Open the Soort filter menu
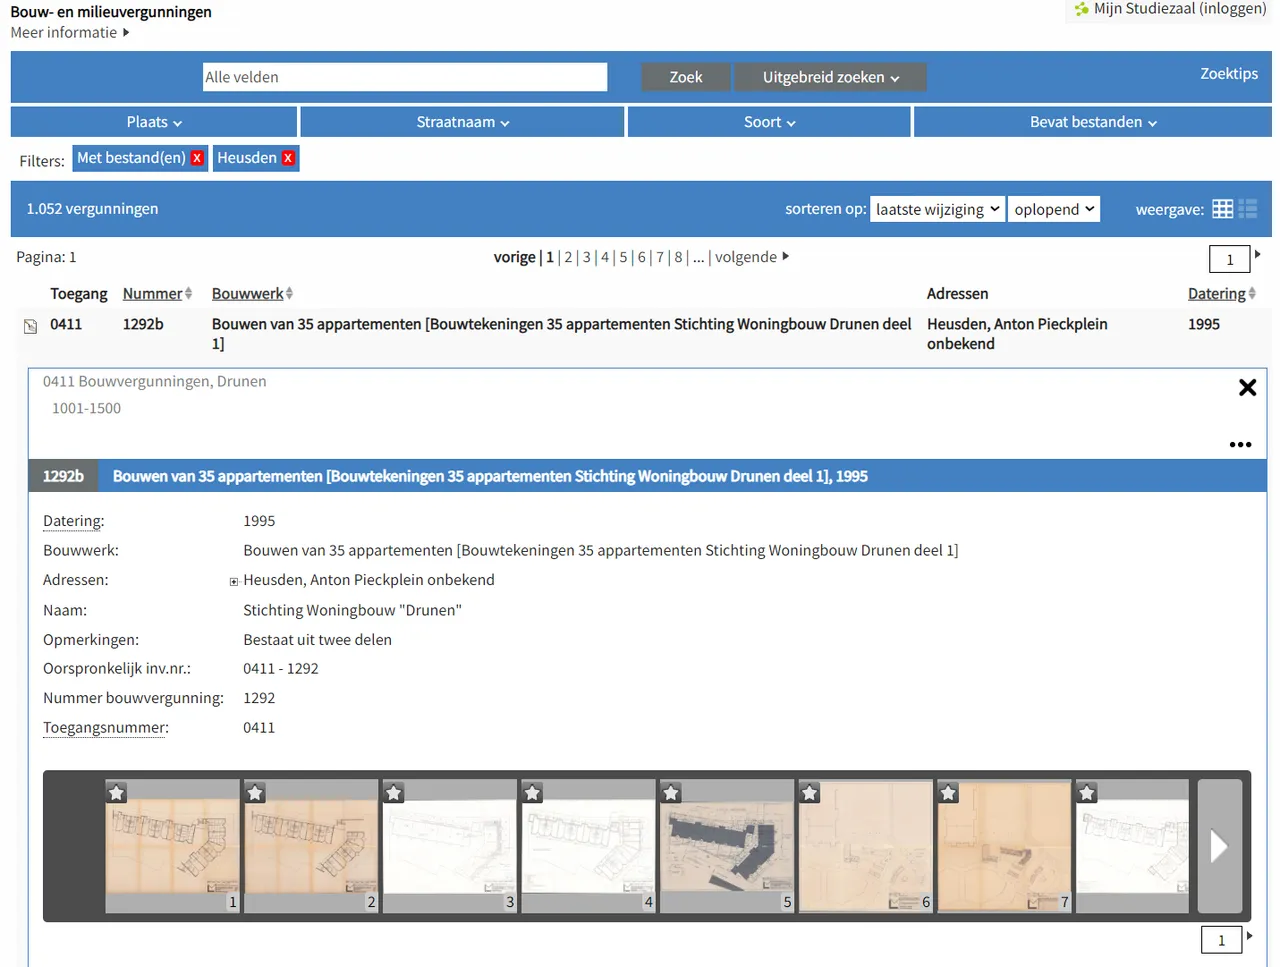The image size is (1280, 967). click(x=769, y=122)
